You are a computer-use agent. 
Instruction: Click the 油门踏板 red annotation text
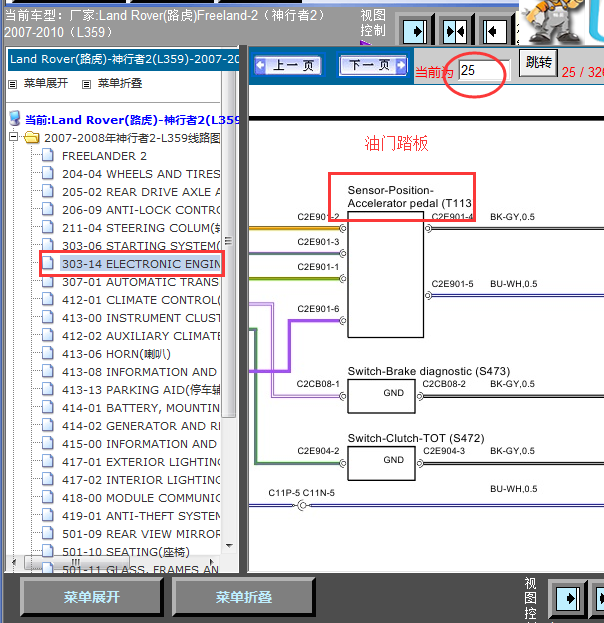[396, 143]
